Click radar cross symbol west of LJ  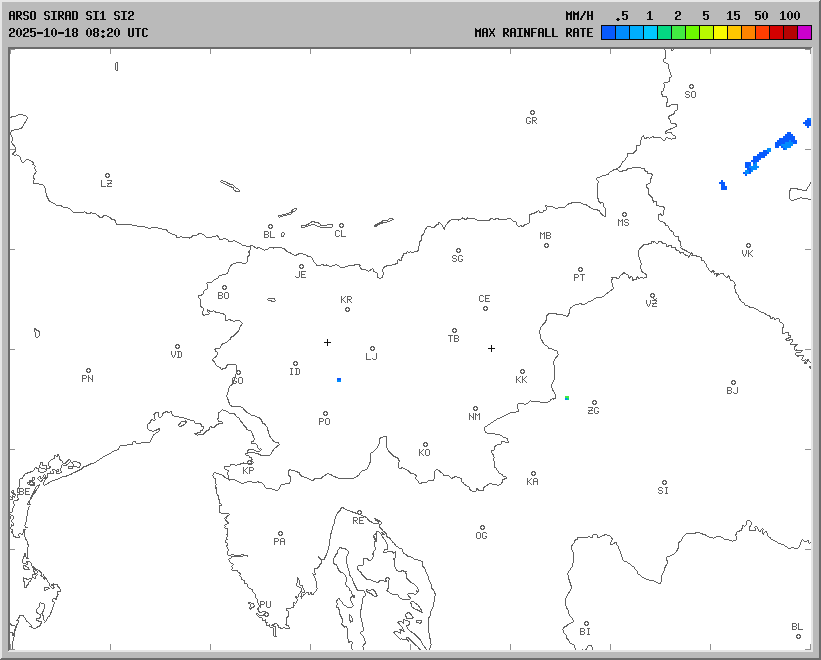(327, 342)
